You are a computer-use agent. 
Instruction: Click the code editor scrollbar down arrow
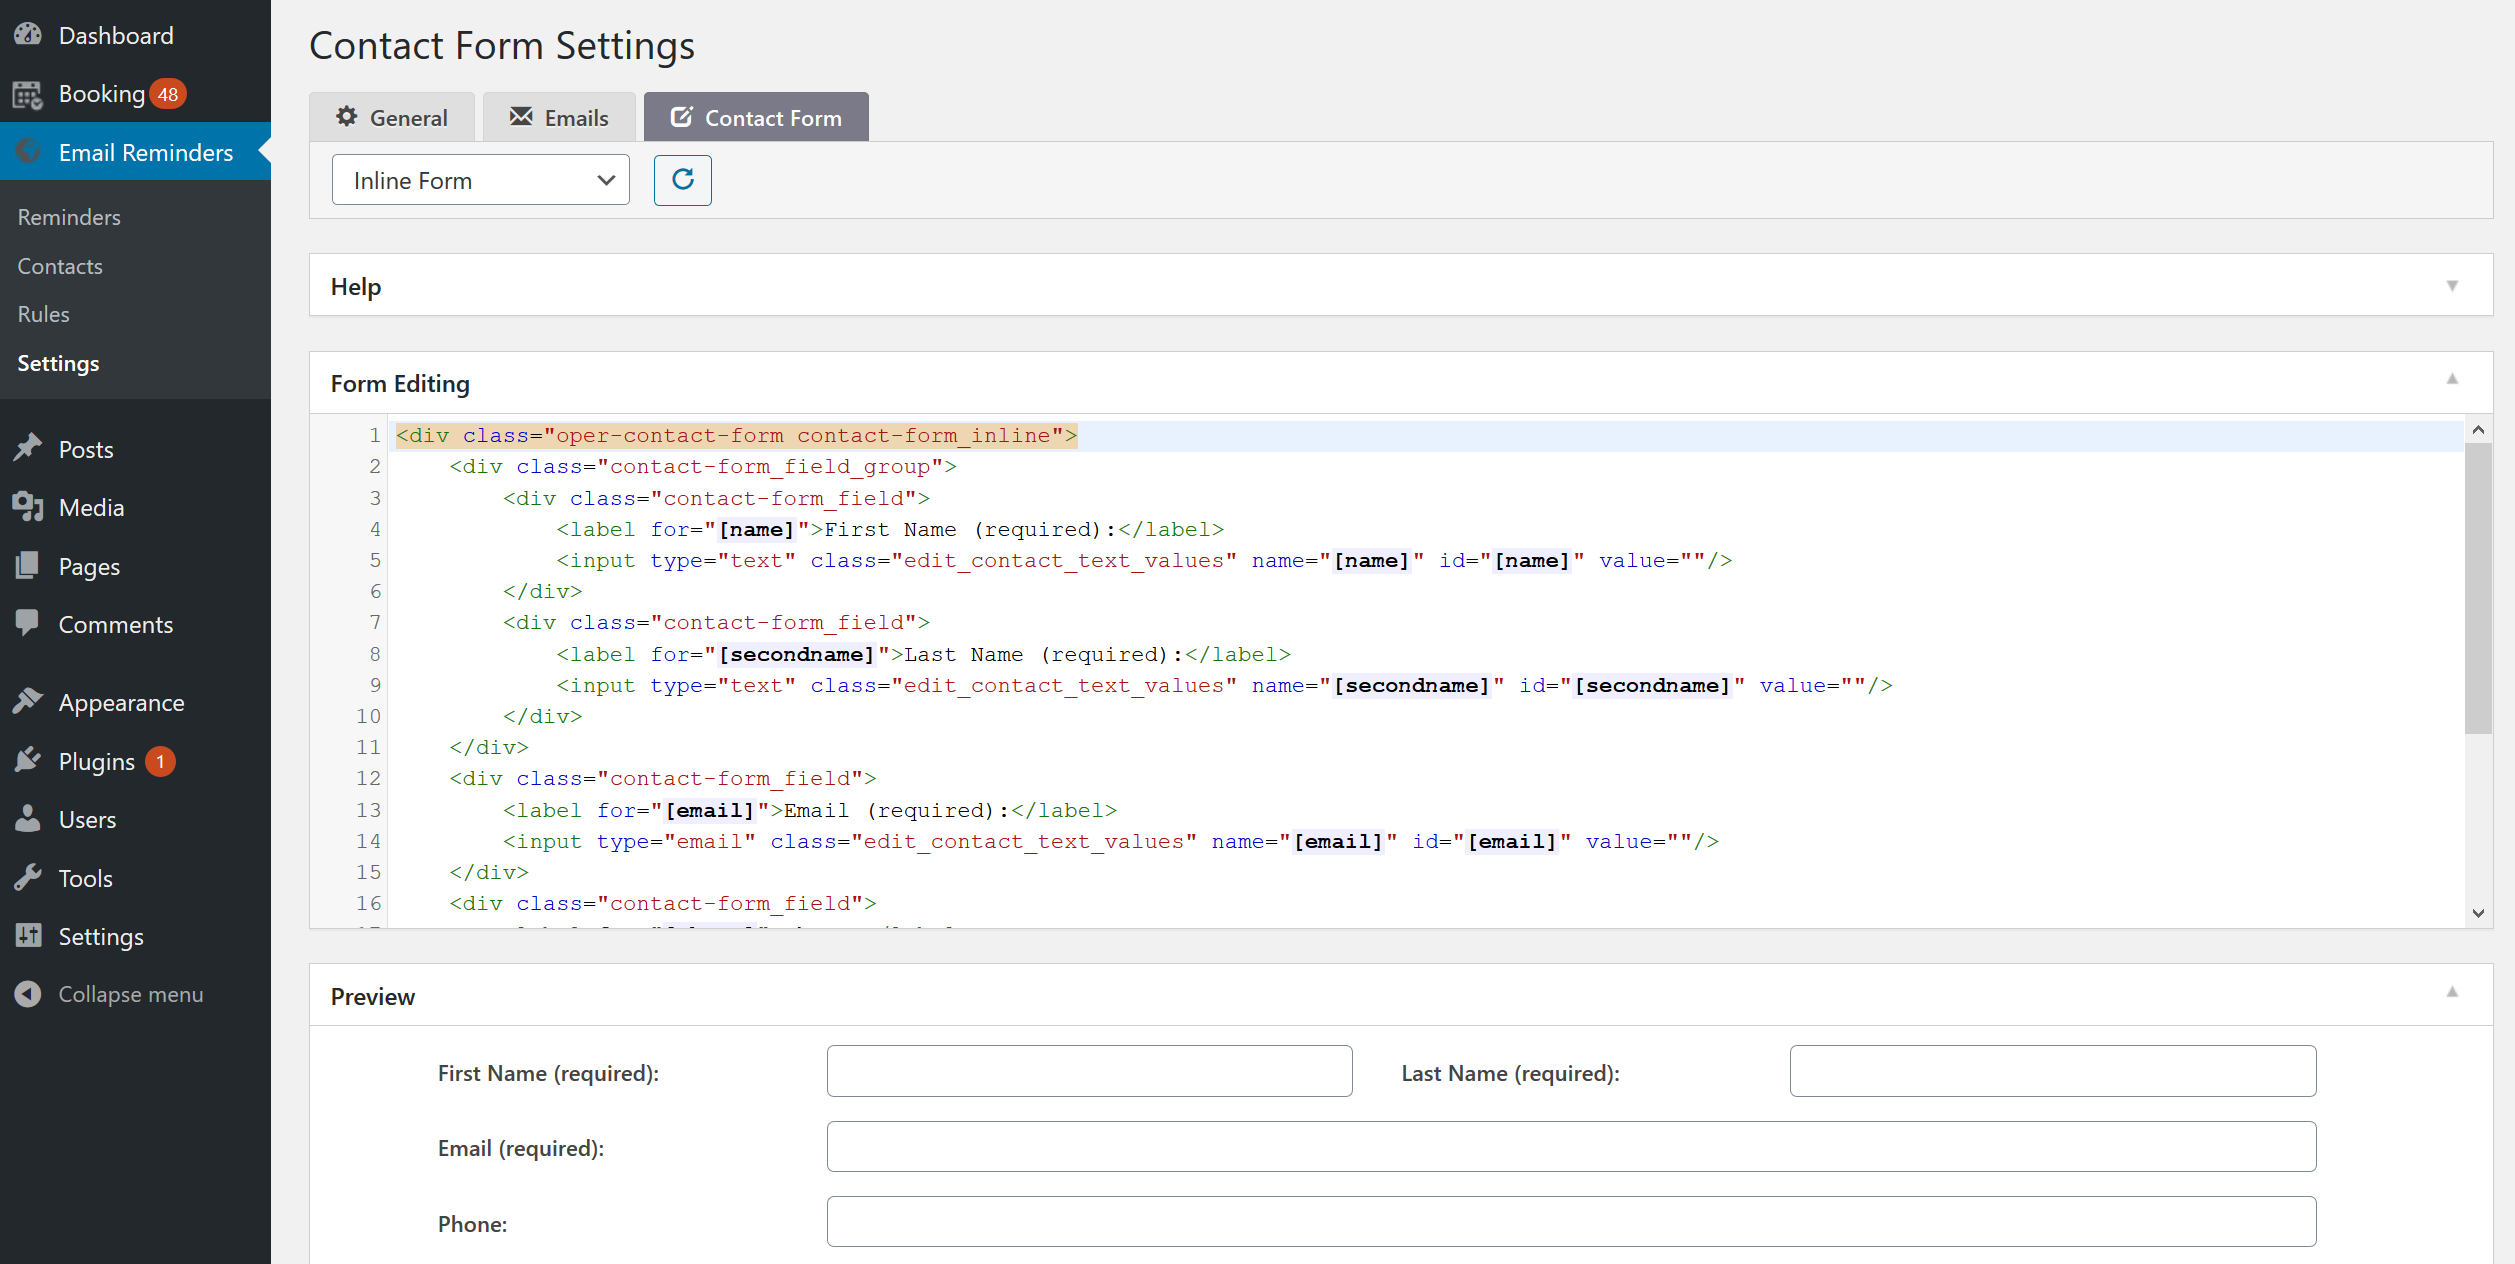click(2478, 912)
